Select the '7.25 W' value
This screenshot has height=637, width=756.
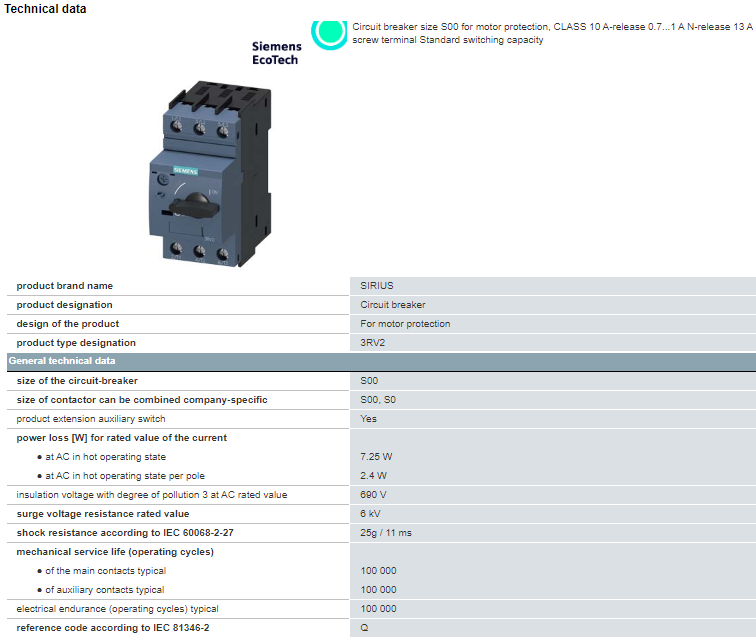click(376, 457)
